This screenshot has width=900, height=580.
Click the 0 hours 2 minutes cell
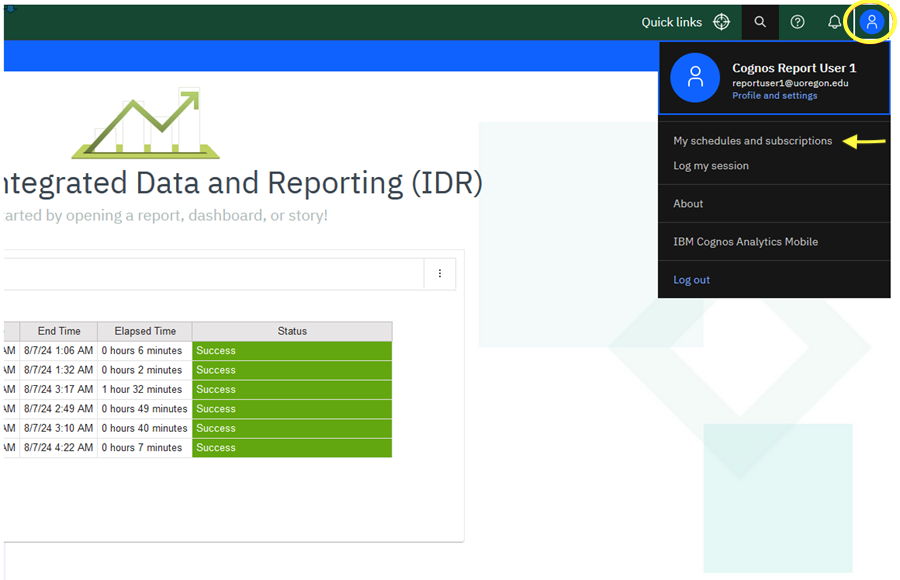(145, 370)
